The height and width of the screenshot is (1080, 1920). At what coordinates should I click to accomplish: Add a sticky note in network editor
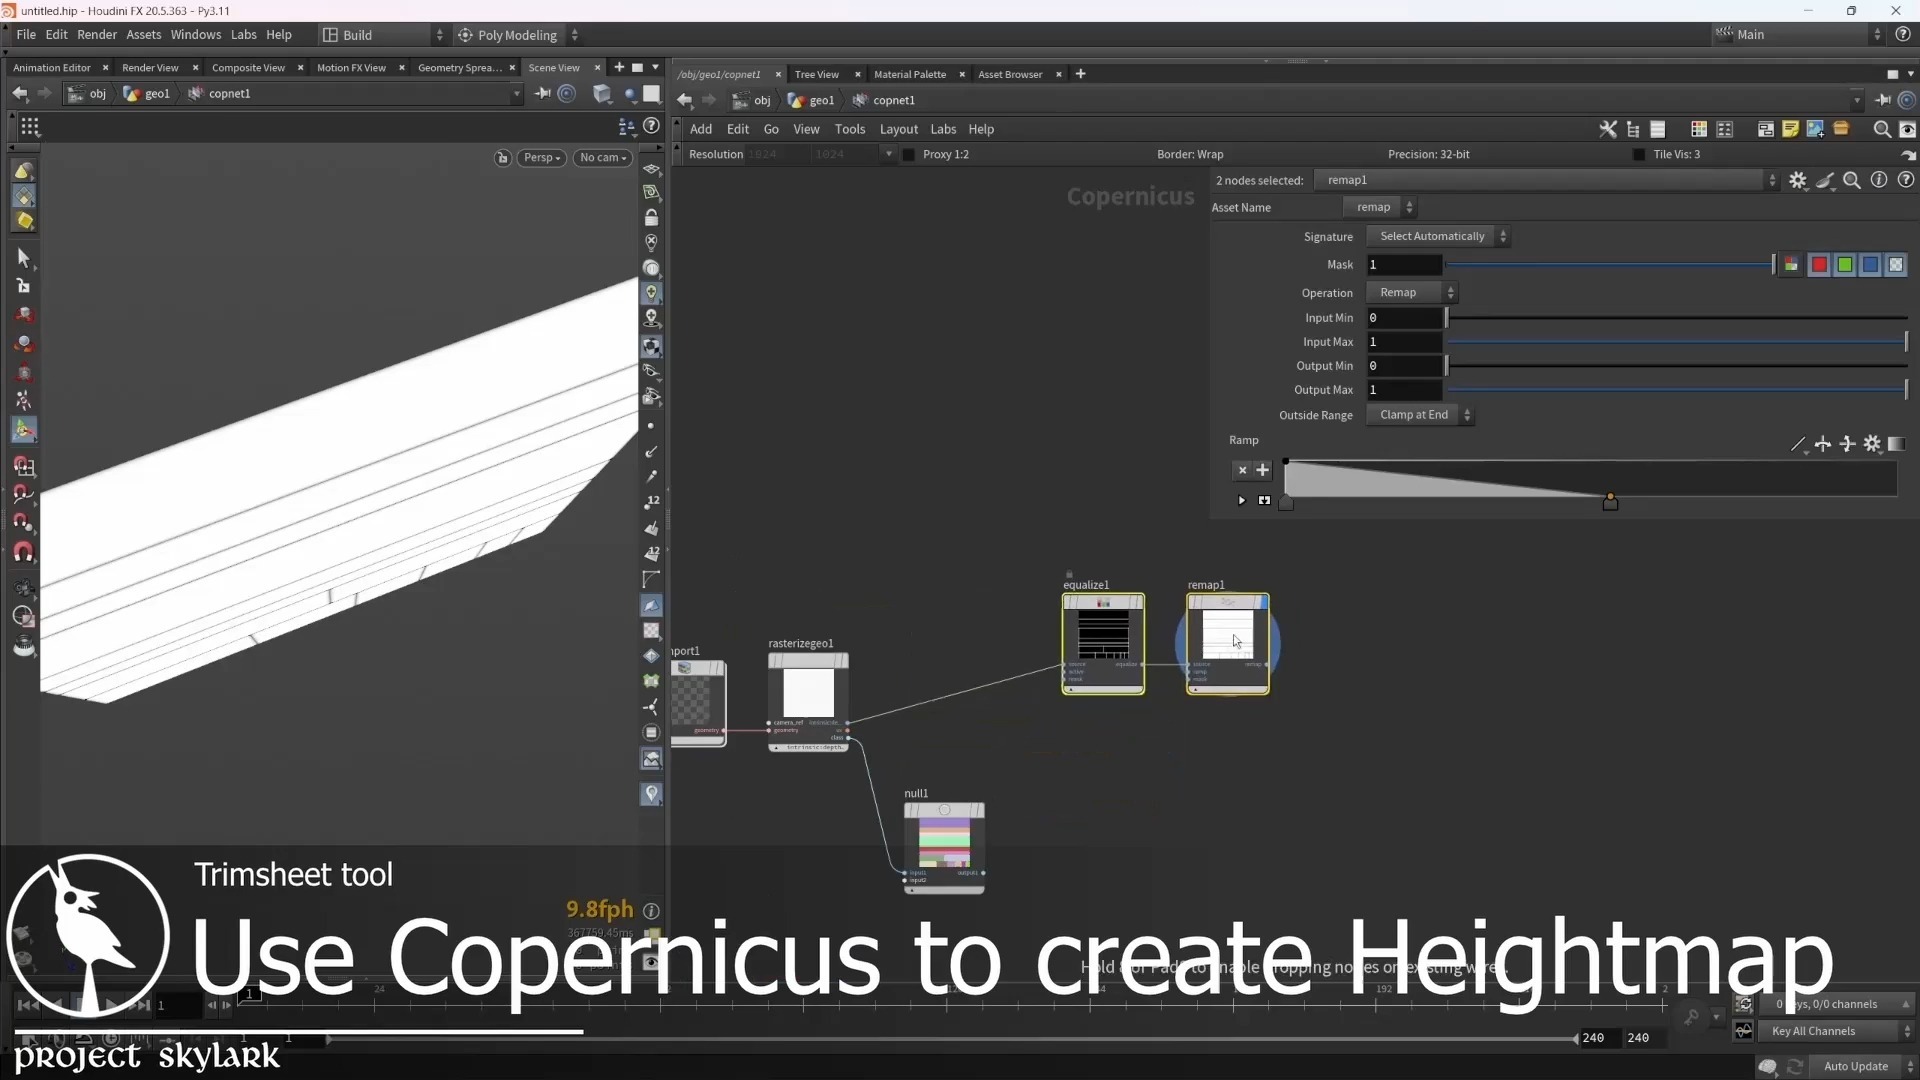click(1790, 129)
